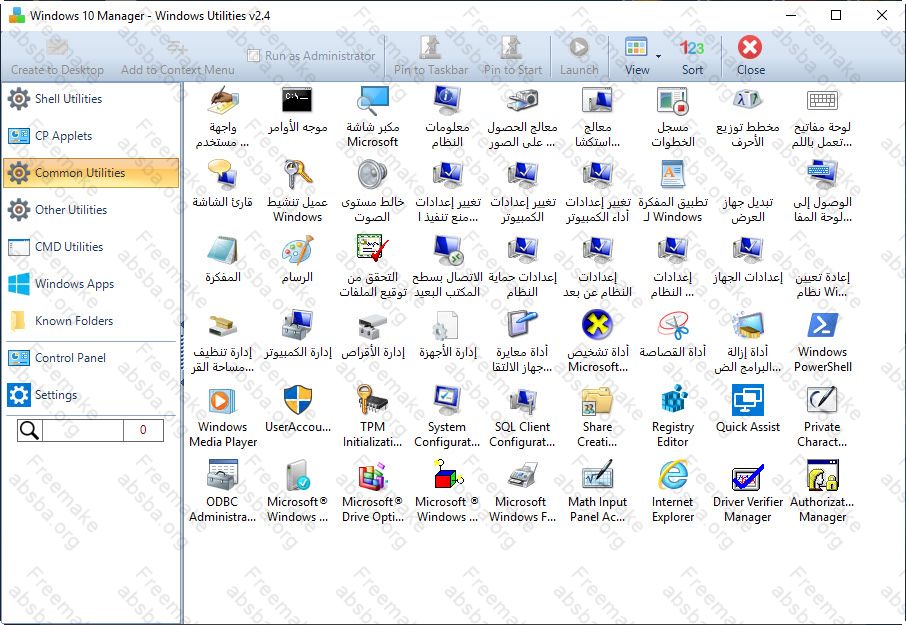906x625 pixels.
Task: Select UserAccount shield icon
Action: 298,400
